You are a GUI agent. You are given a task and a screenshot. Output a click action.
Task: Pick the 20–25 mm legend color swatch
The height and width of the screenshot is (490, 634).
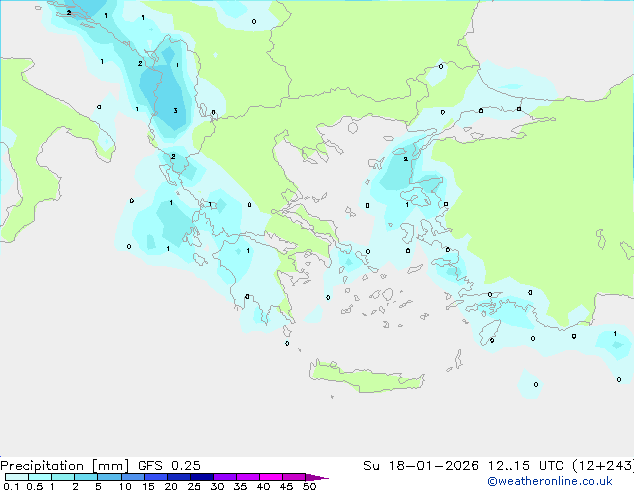click(x=179, y=477)
